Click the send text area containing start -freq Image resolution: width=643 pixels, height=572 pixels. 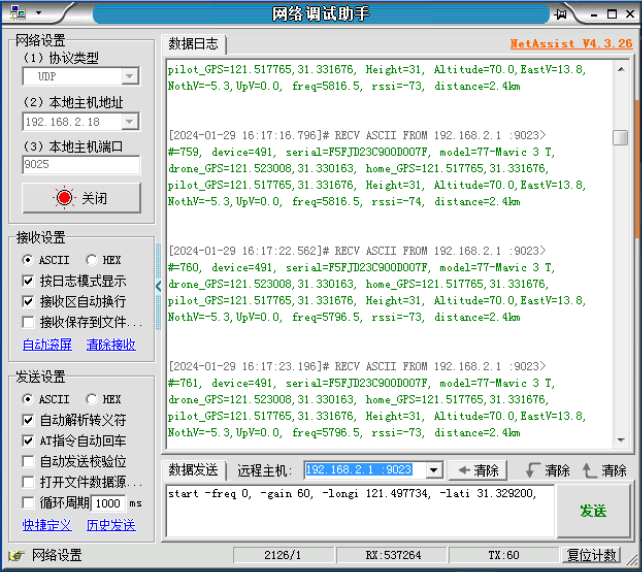pos(360,510)
